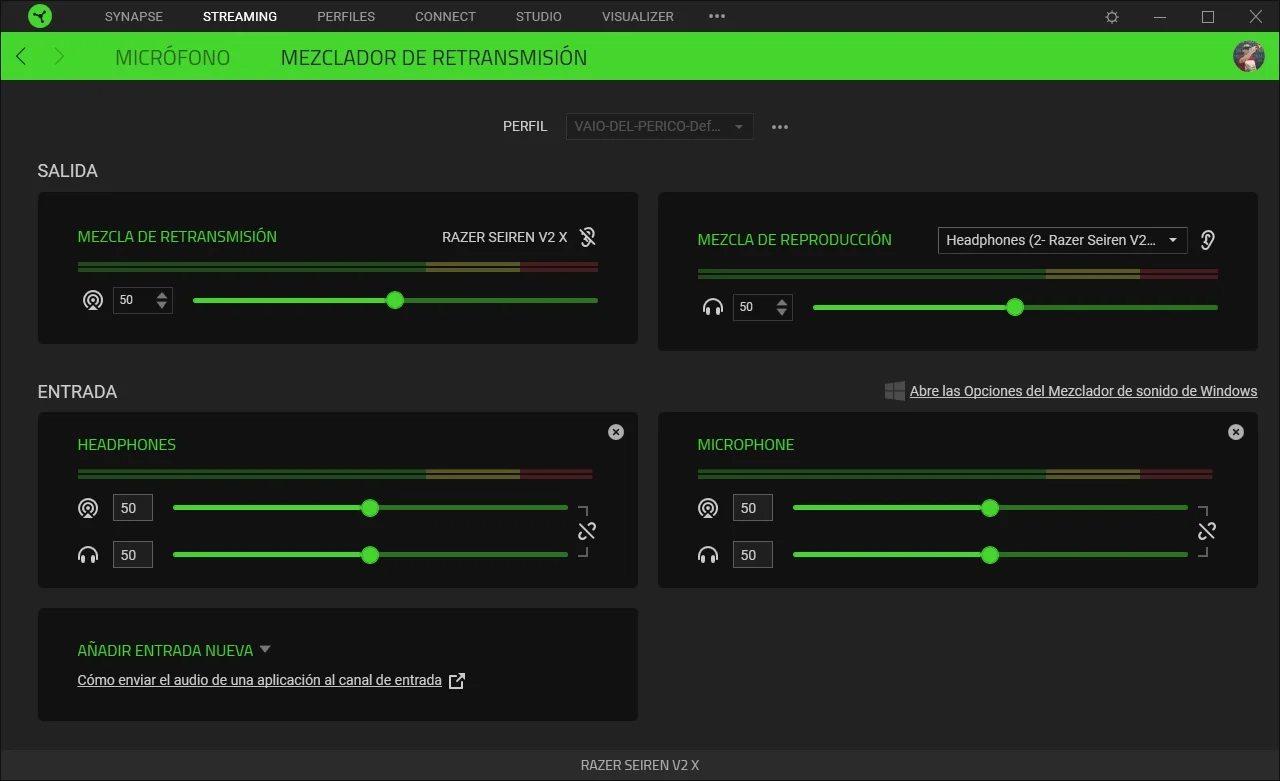Select Mezclador de Retransmisión sub-tab
The height and width of the screenshot is (781, 1280).
click(434, 58)
